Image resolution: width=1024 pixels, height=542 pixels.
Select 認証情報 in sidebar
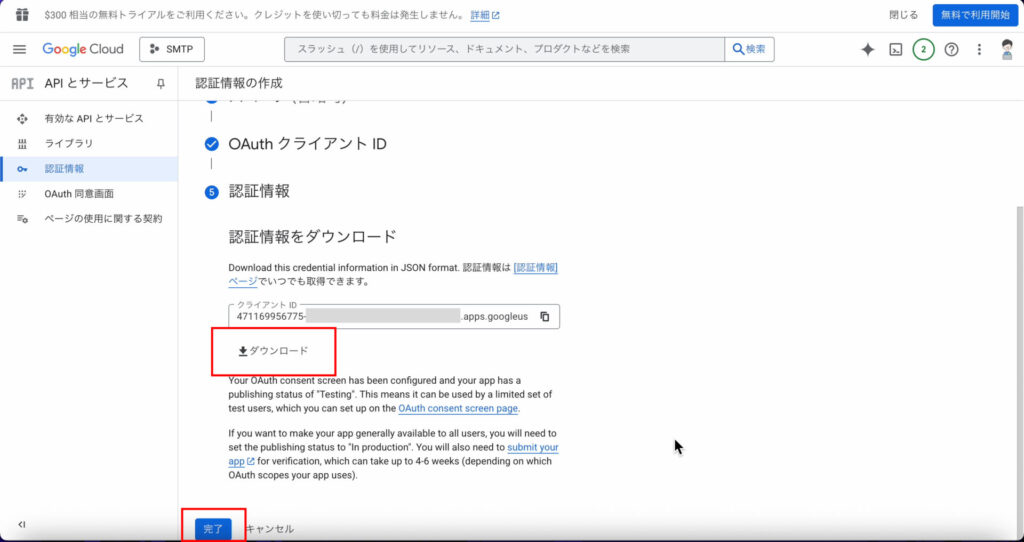[x=89, y=169]
